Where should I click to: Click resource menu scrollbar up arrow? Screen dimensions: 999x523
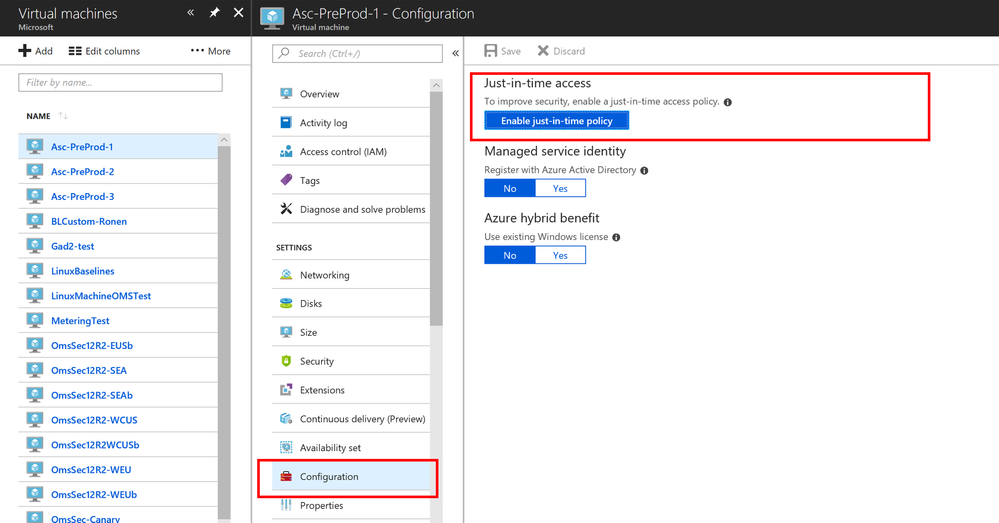coord(436,85)
